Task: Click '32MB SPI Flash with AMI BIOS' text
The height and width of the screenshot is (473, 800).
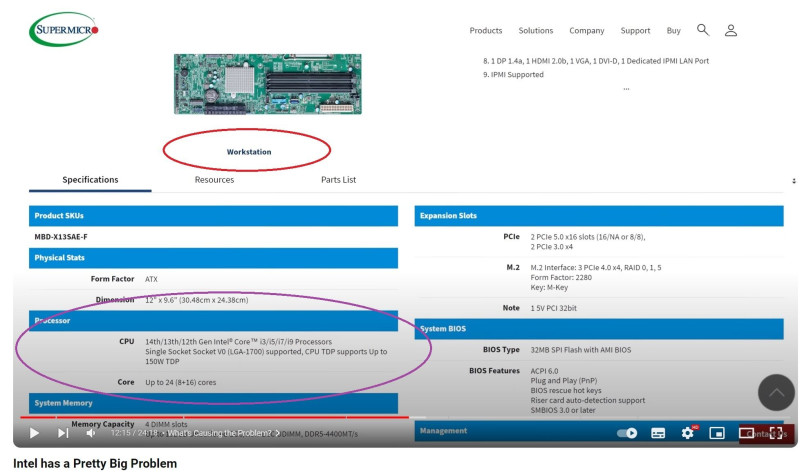Action: pos(581,350)
